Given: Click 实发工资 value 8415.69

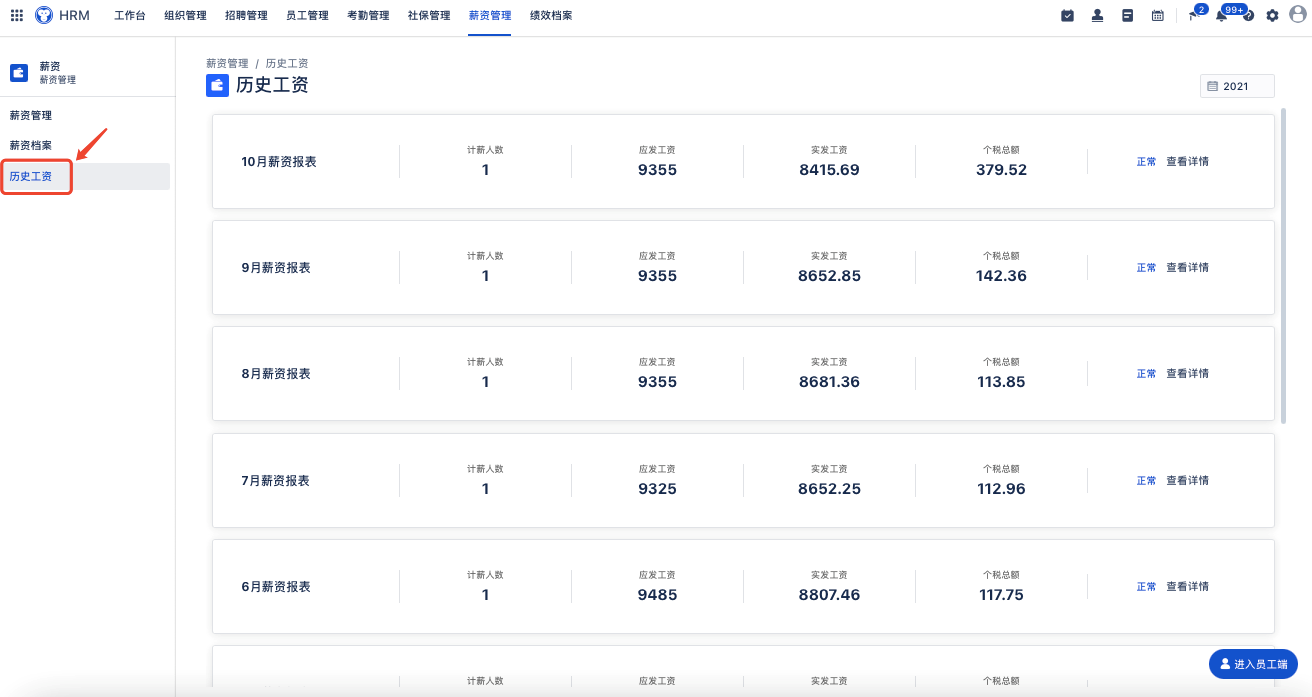Looking at the screenshot, I should point(829,170).
